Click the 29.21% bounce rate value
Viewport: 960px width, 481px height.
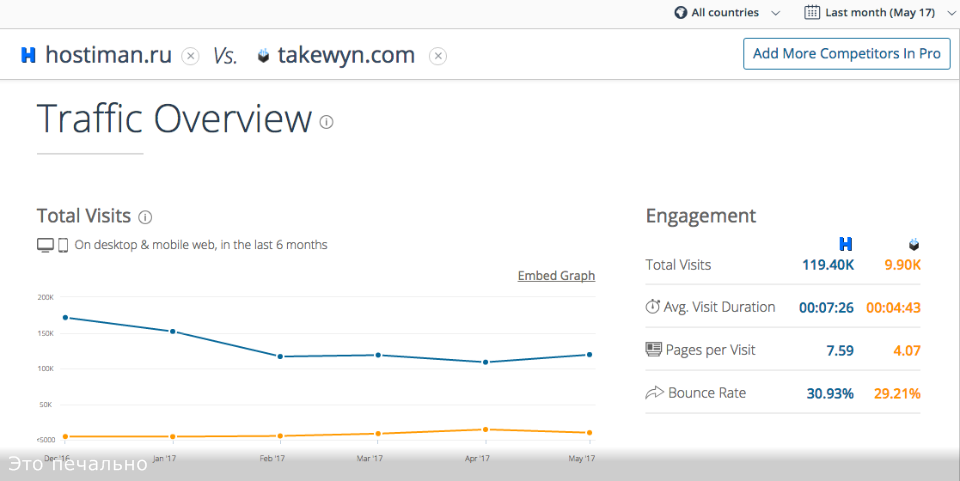897,393
